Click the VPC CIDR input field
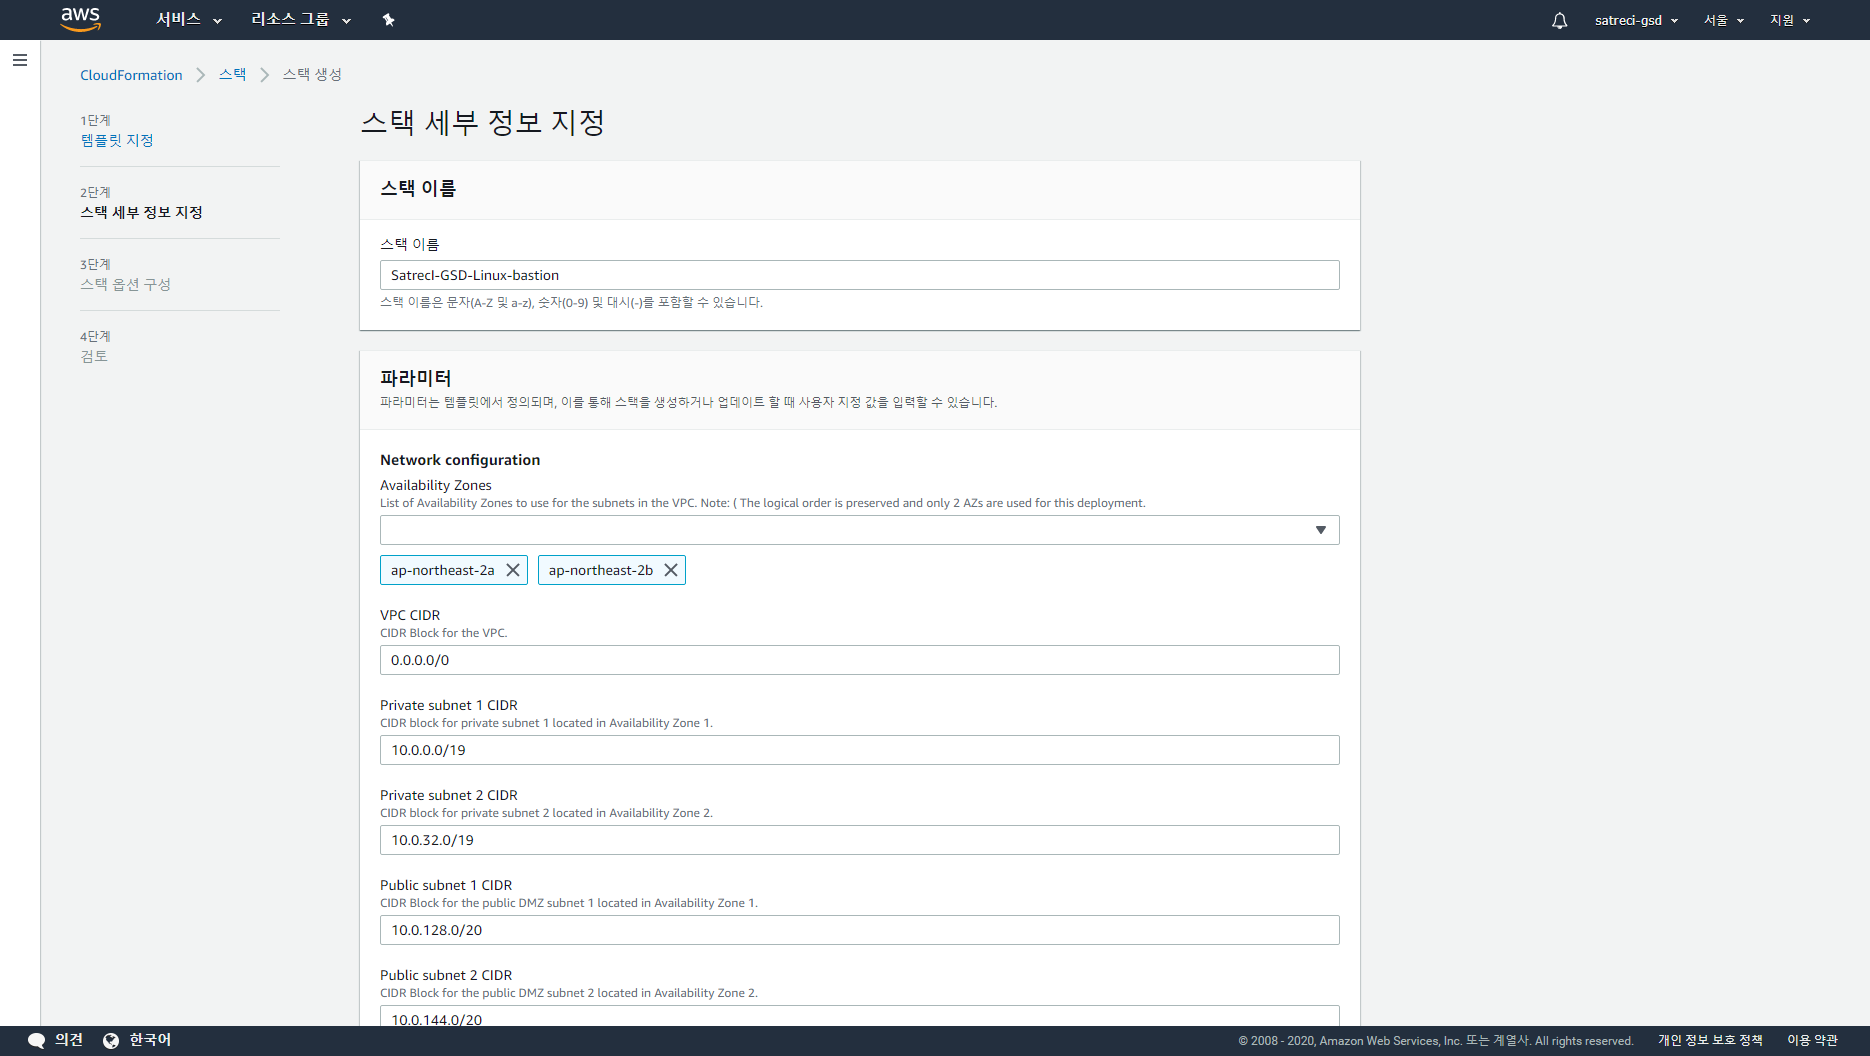 click(859, 660)
